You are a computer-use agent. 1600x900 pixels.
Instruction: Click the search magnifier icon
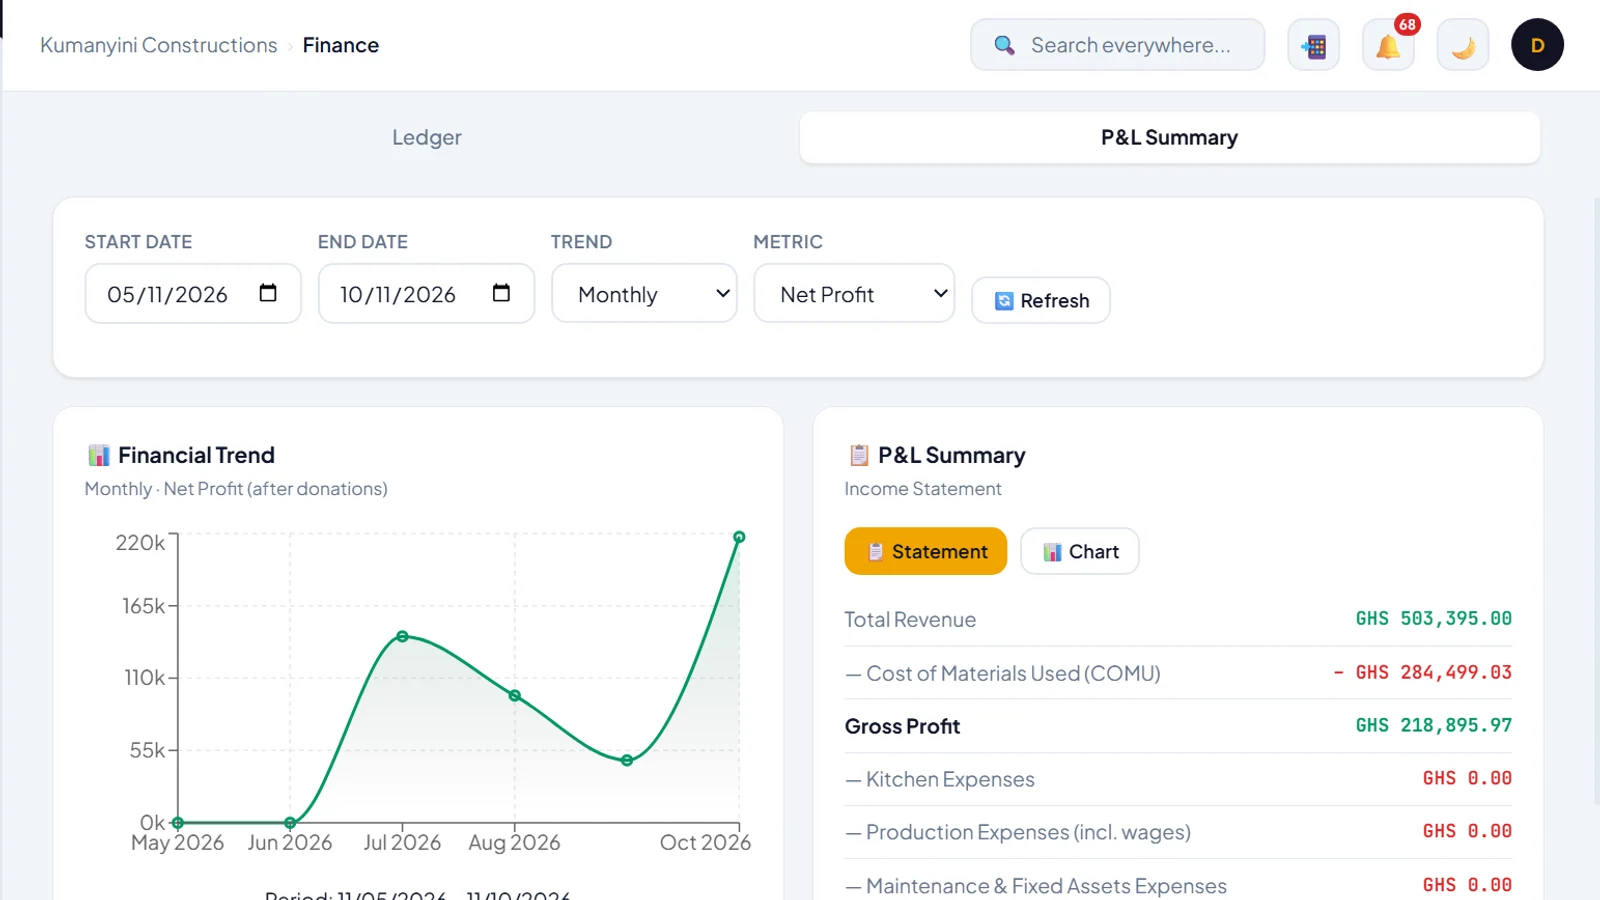1004,45
